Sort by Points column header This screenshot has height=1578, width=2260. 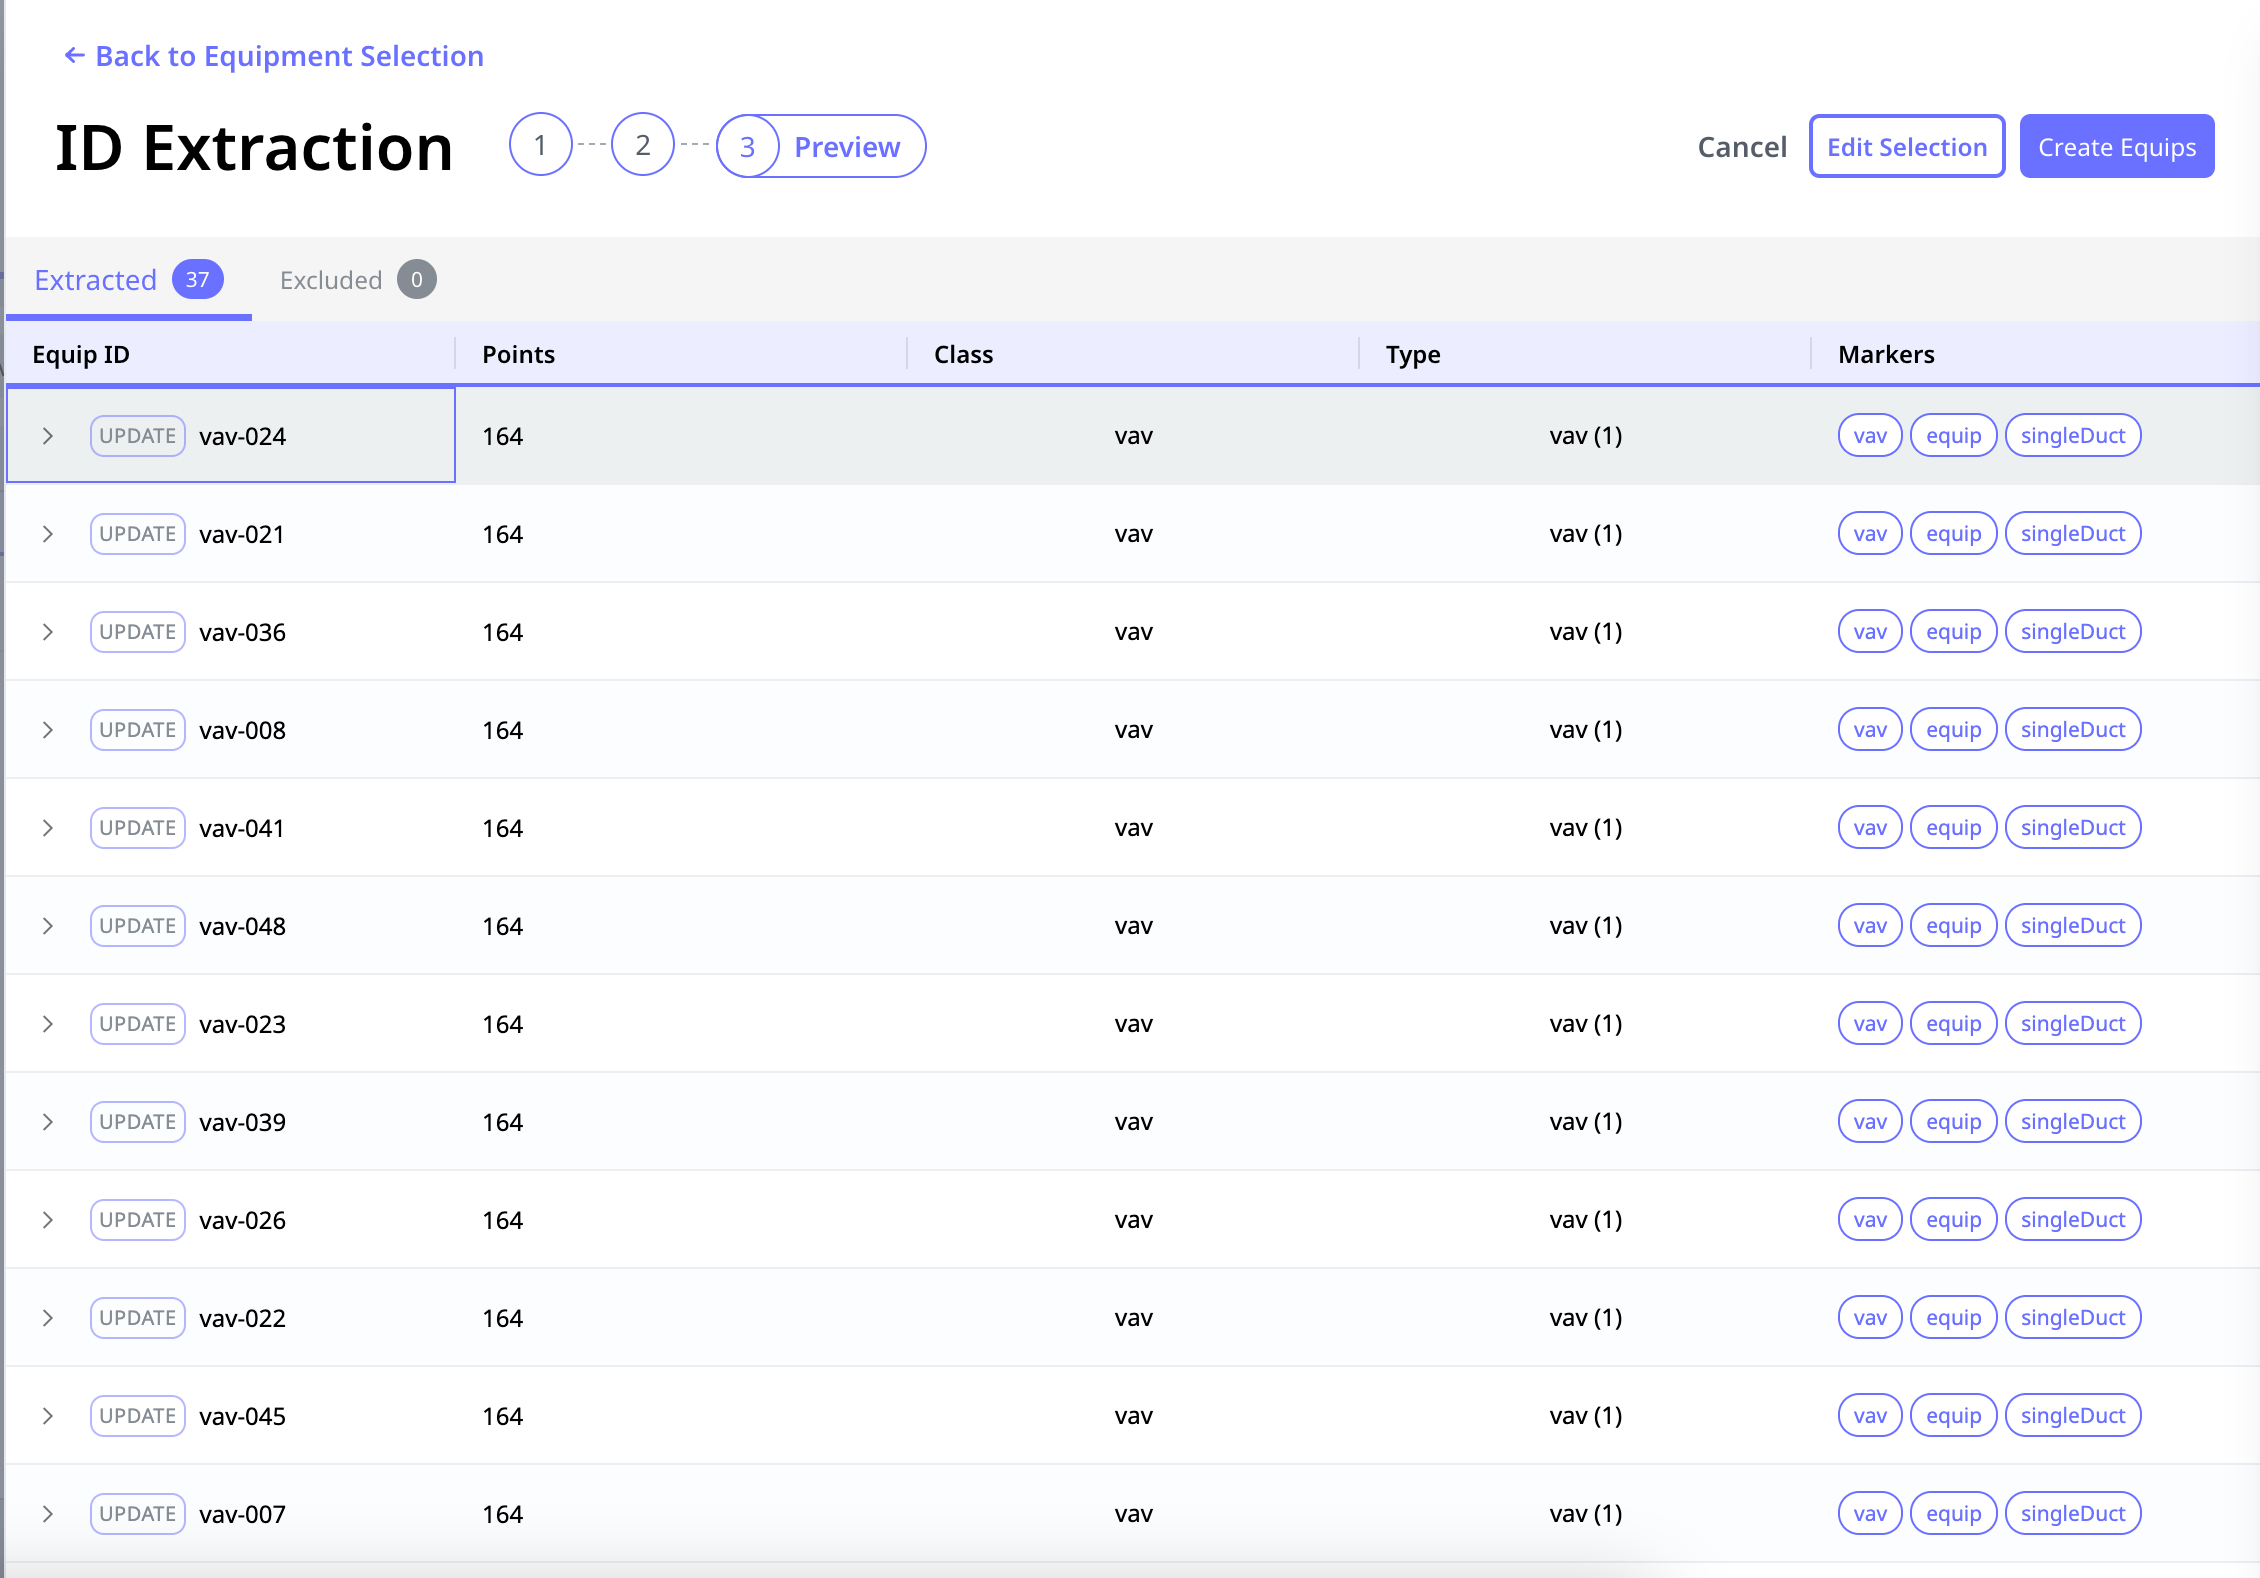(518, 354)
